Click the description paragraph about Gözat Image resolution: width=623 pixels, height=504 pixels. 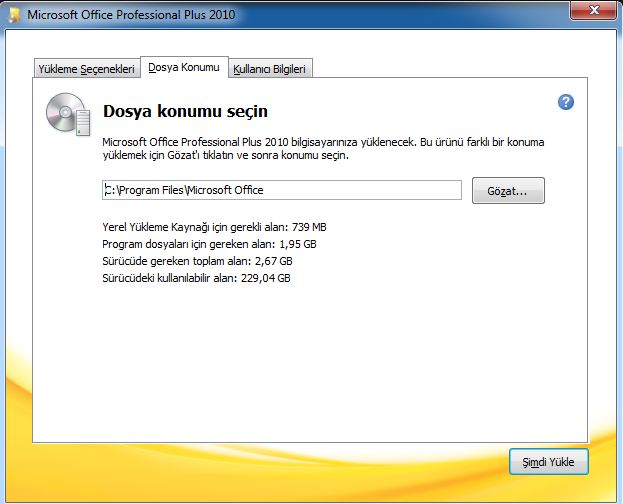tap(323, 148)
